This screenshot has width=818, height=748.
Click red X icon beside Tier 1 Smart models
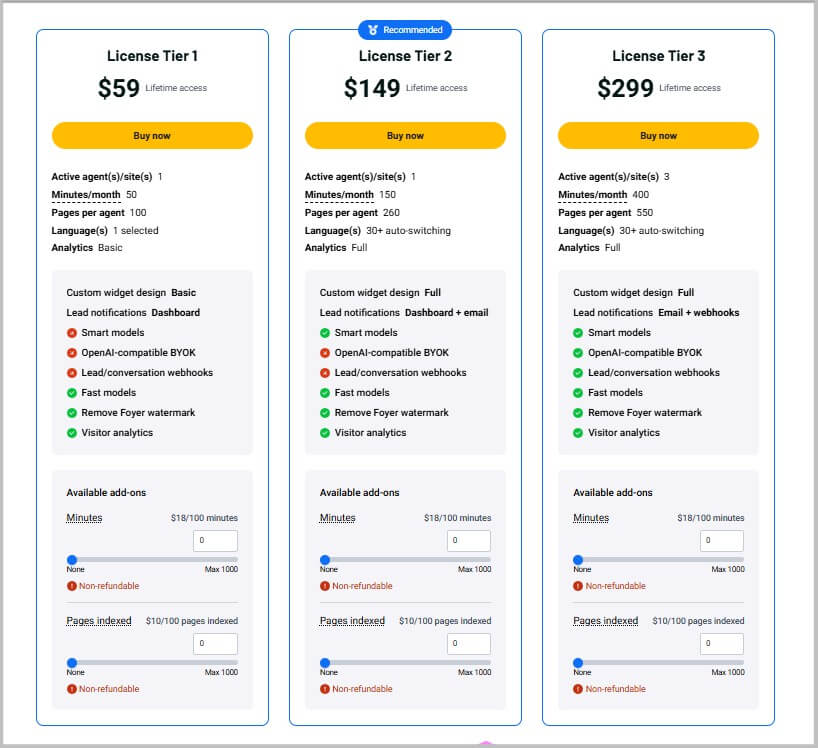click(x=72, y=333)
